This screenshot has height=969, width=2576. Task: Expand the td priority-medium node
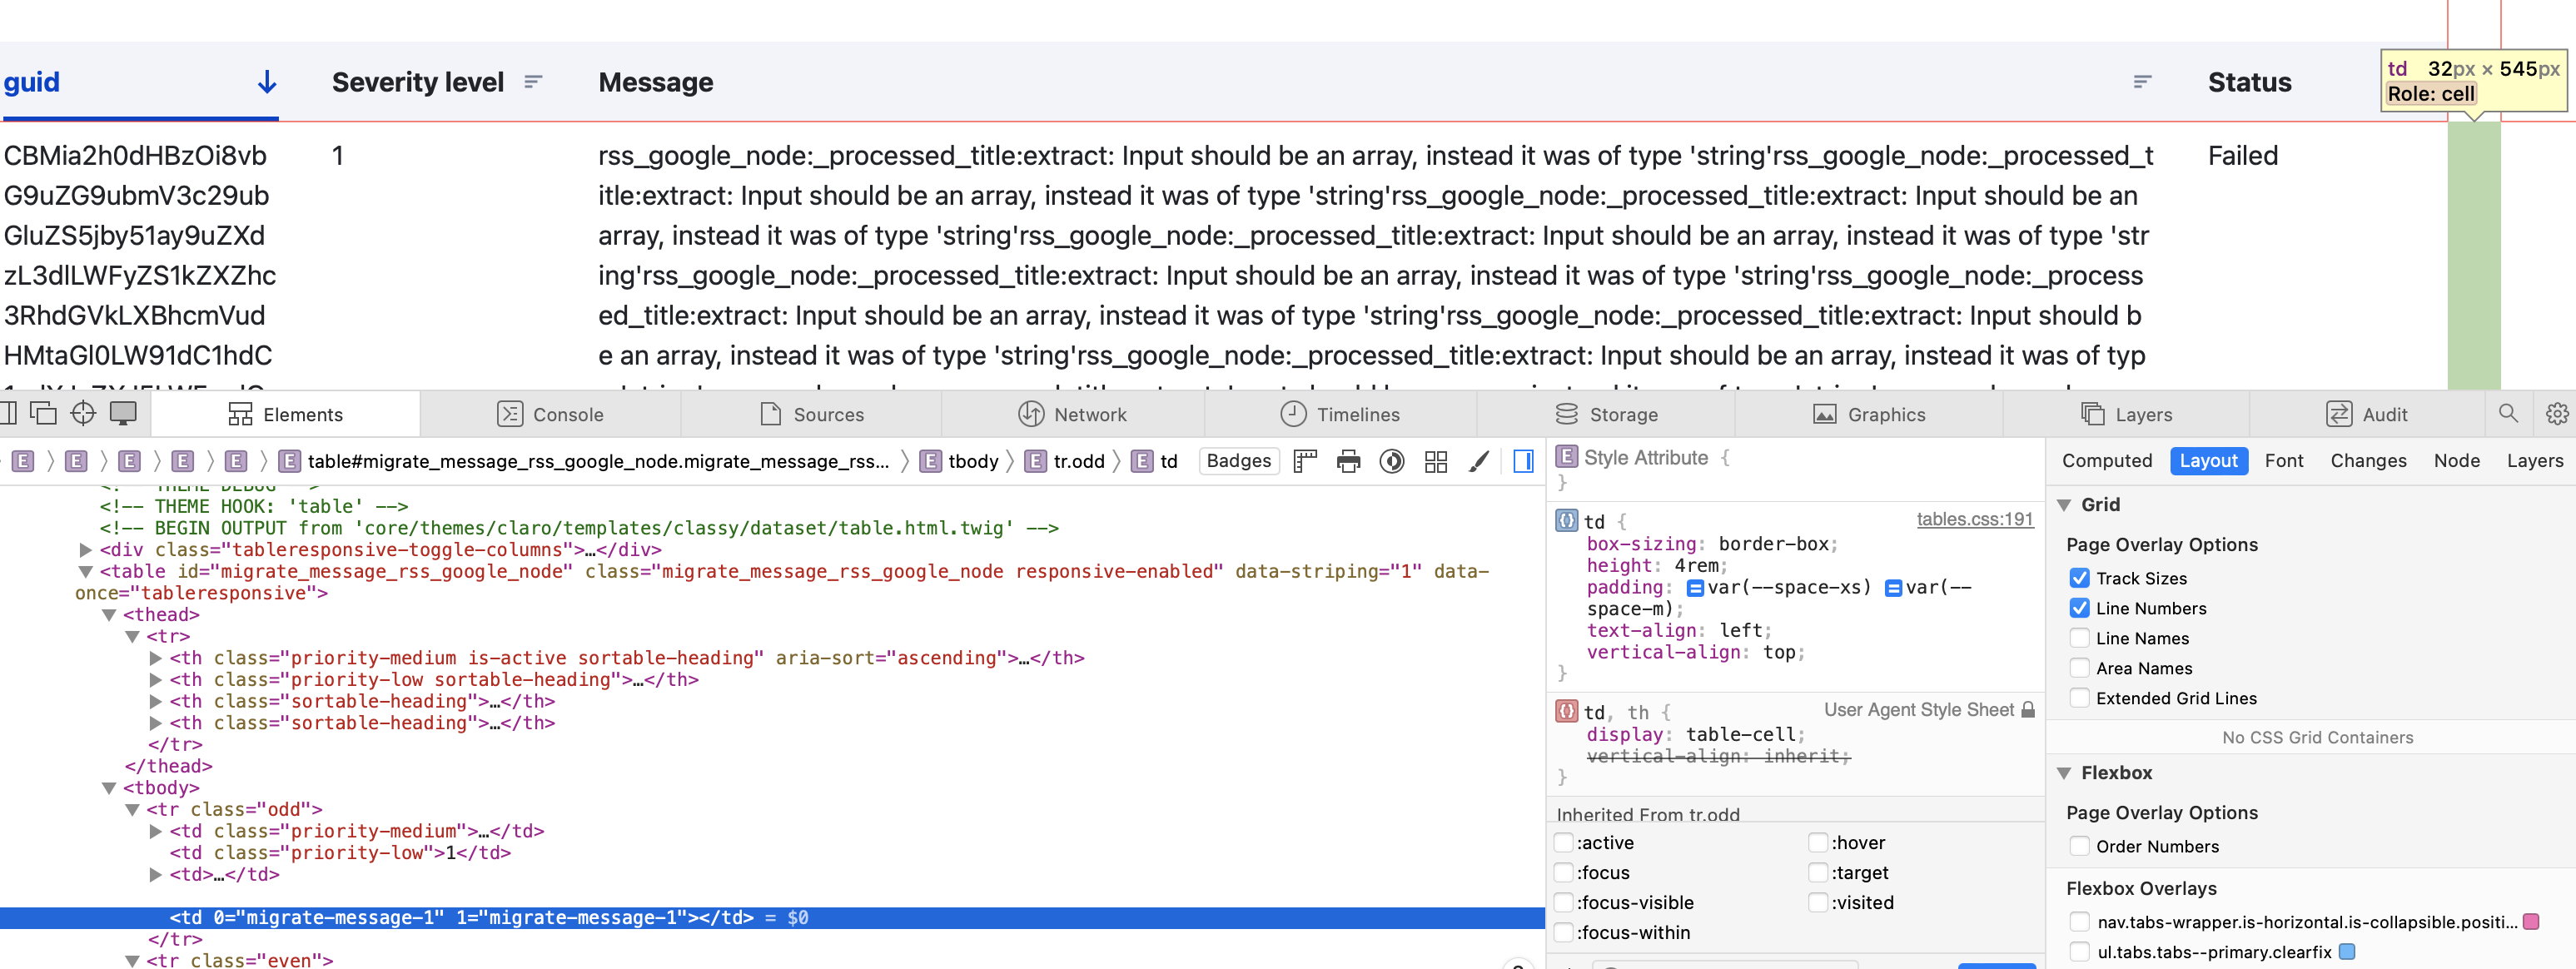155,831
